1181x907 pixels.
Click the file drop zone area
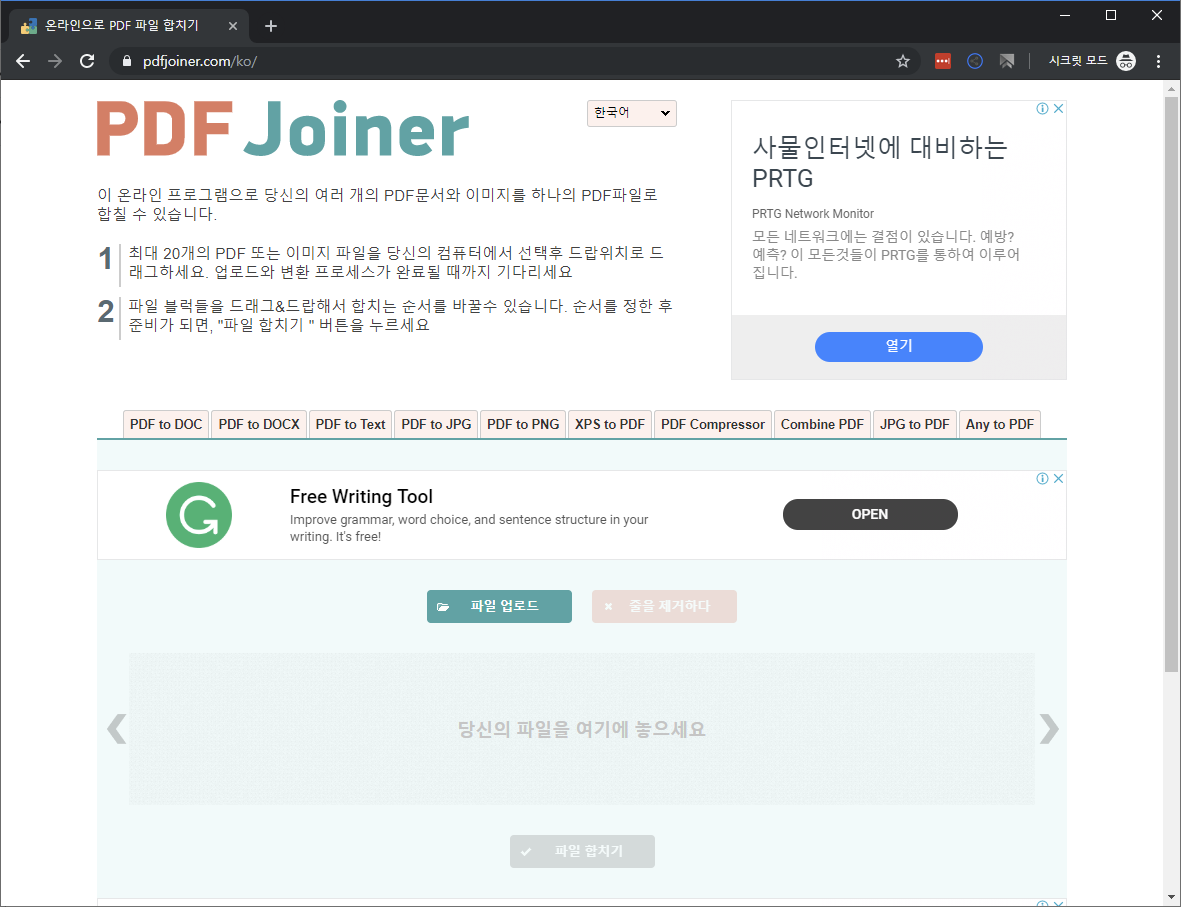(x=581, y=728)
